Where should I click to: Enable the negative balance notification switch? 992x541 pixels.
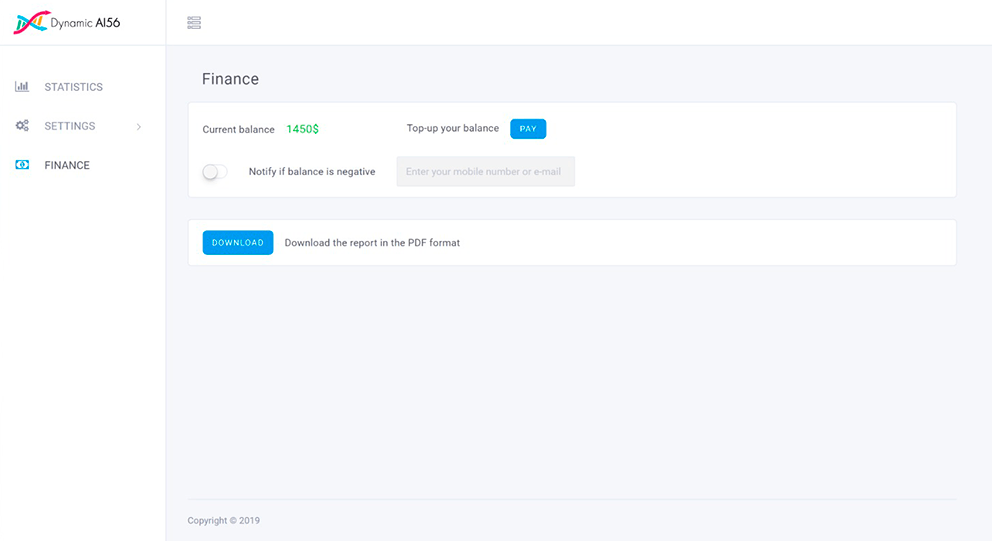click(x=214, y=172)
